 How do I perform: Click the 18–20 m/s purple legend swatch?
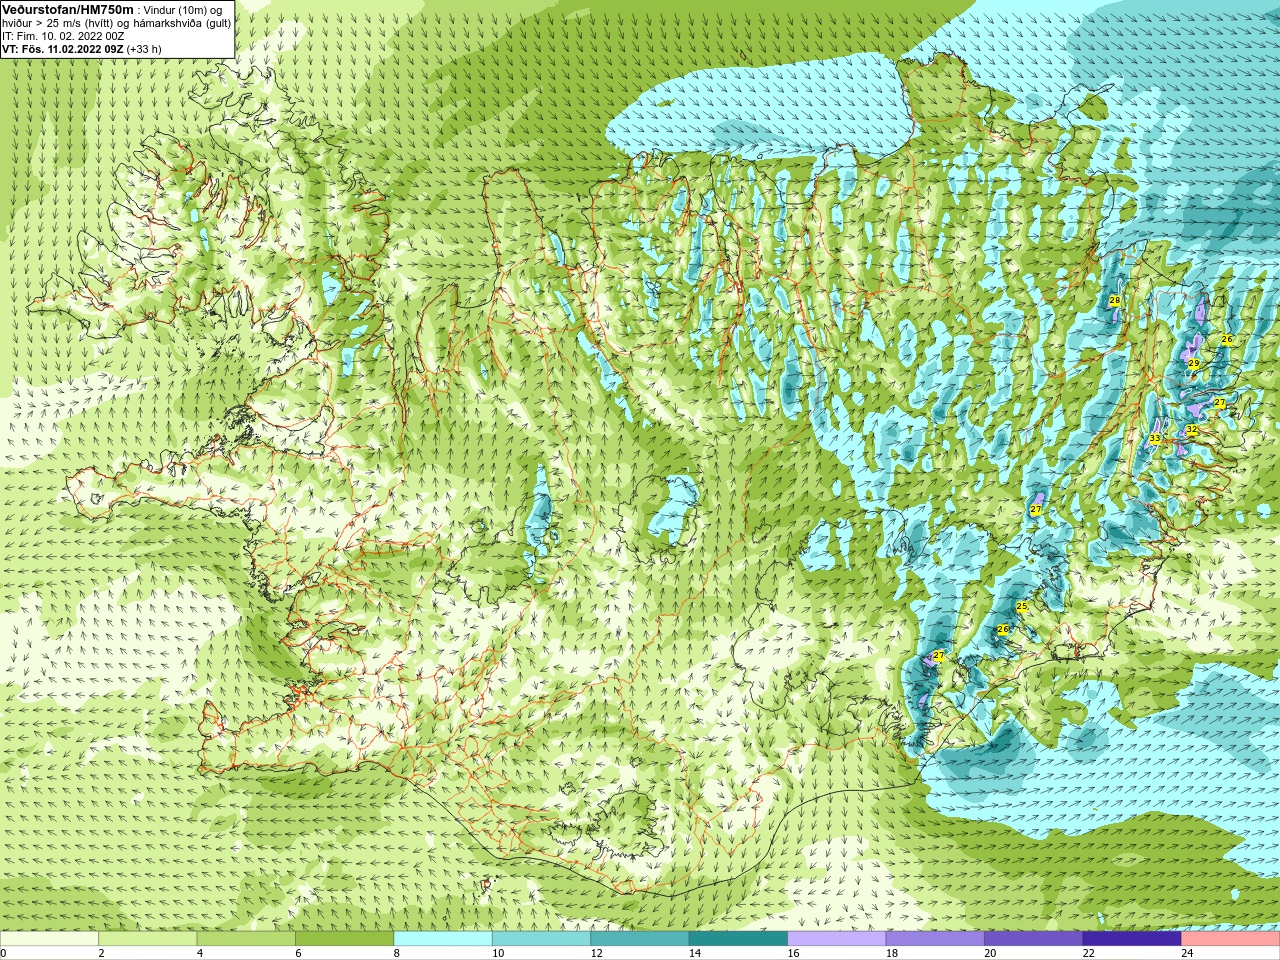click(x=935, y=939)
